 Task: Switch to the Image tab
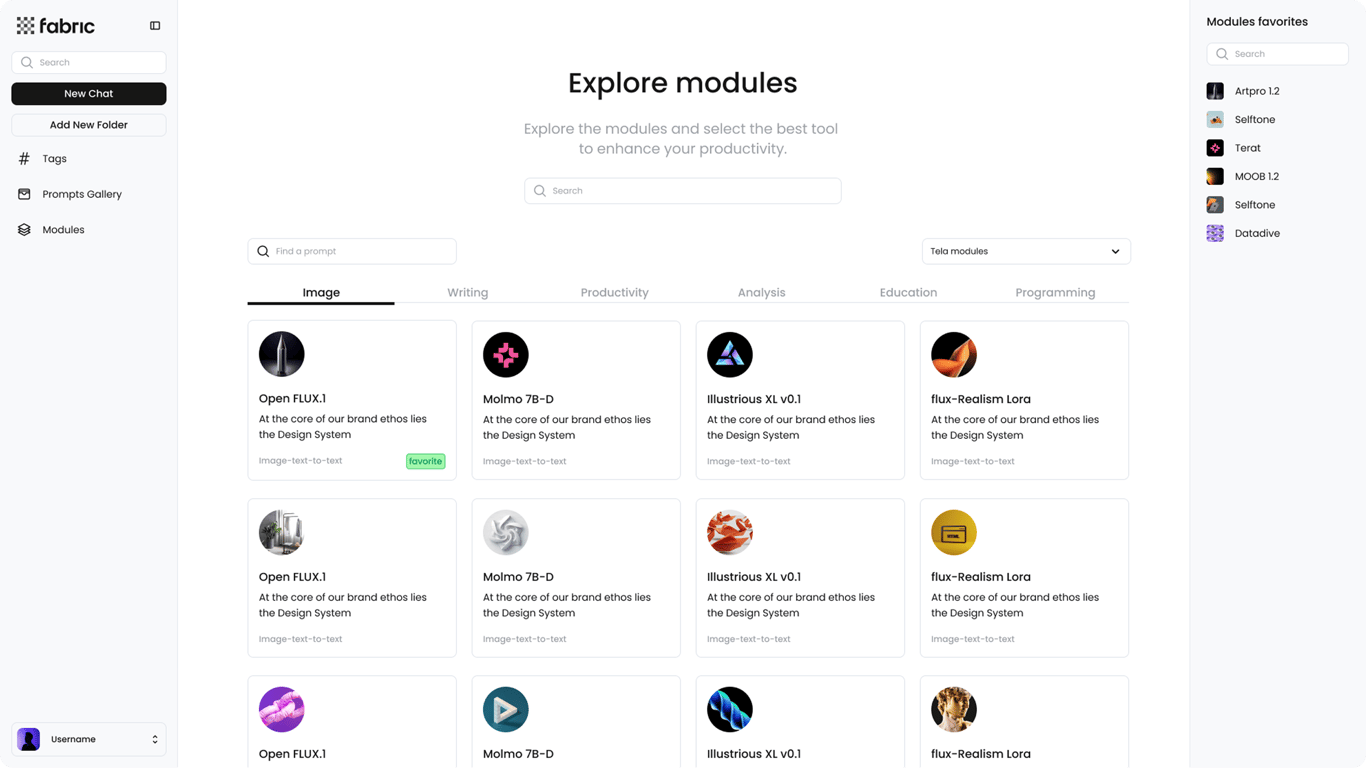(321, 293)
